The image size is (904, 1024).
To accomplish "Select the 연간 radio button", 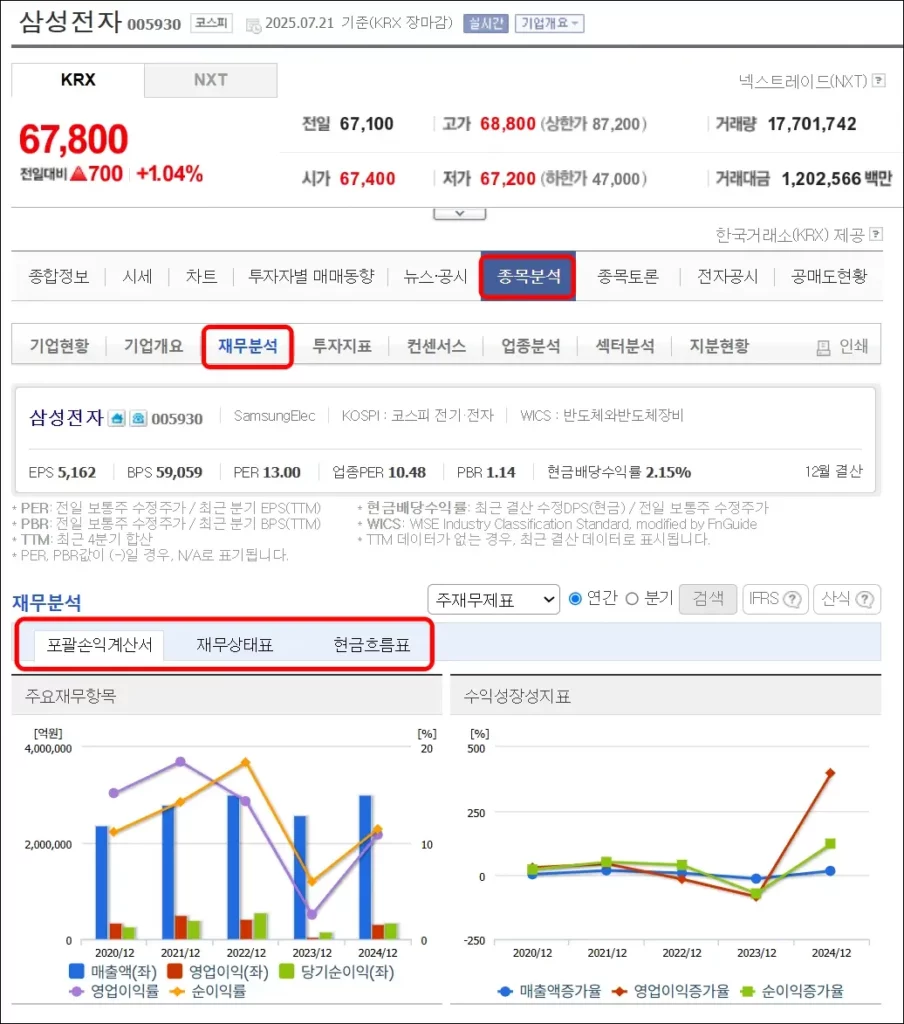I will (x=575, y=598).
